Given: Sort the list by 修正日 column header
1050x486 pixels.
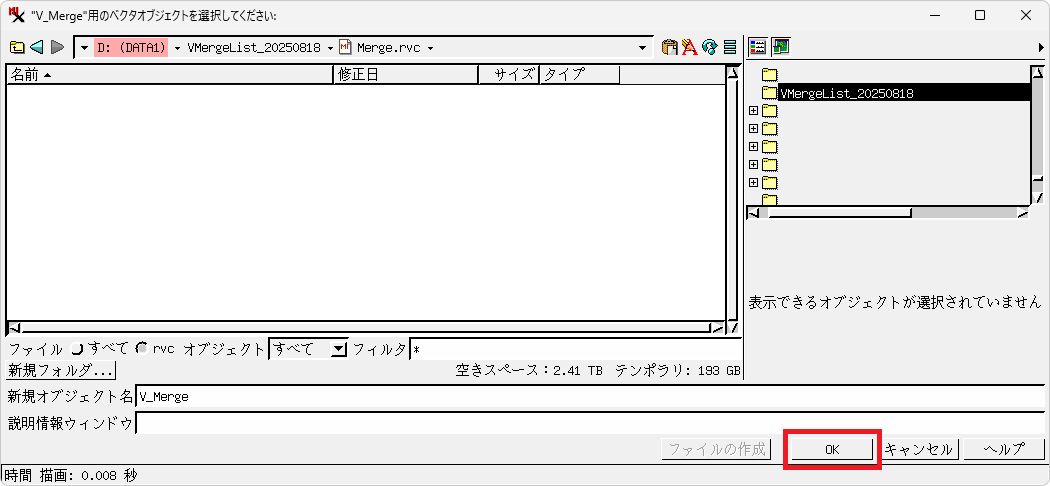Looking at the screenshot, I should 405,74.
